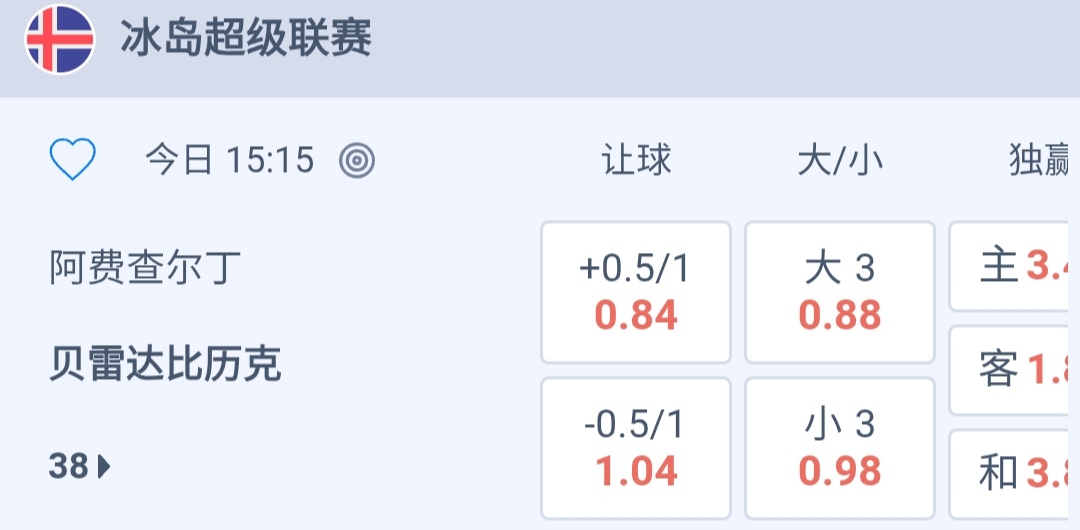Viewport: 1080px width, 530px height.
Task: Open the live tracker target icon
Action: click(x=357, y=160)
